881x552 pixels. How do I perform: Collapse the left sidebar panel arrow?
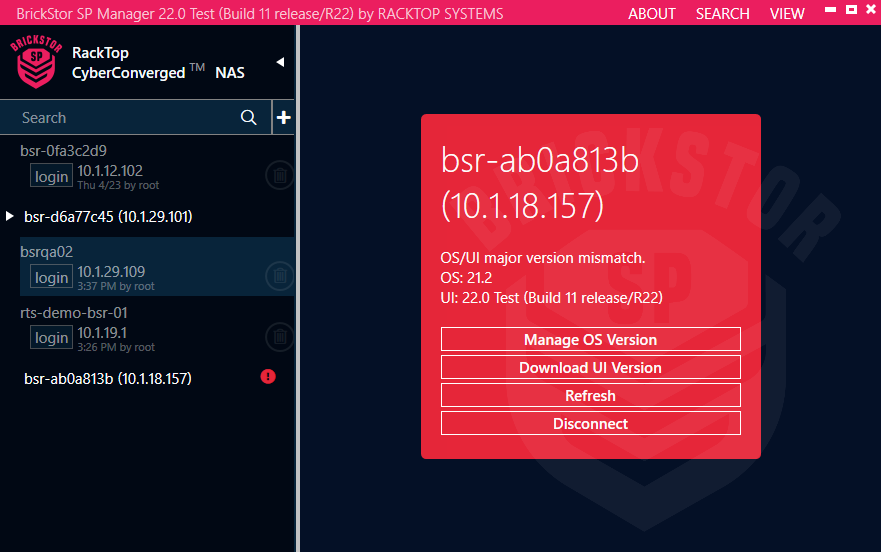pyautogui.click(x=280, y=62)
